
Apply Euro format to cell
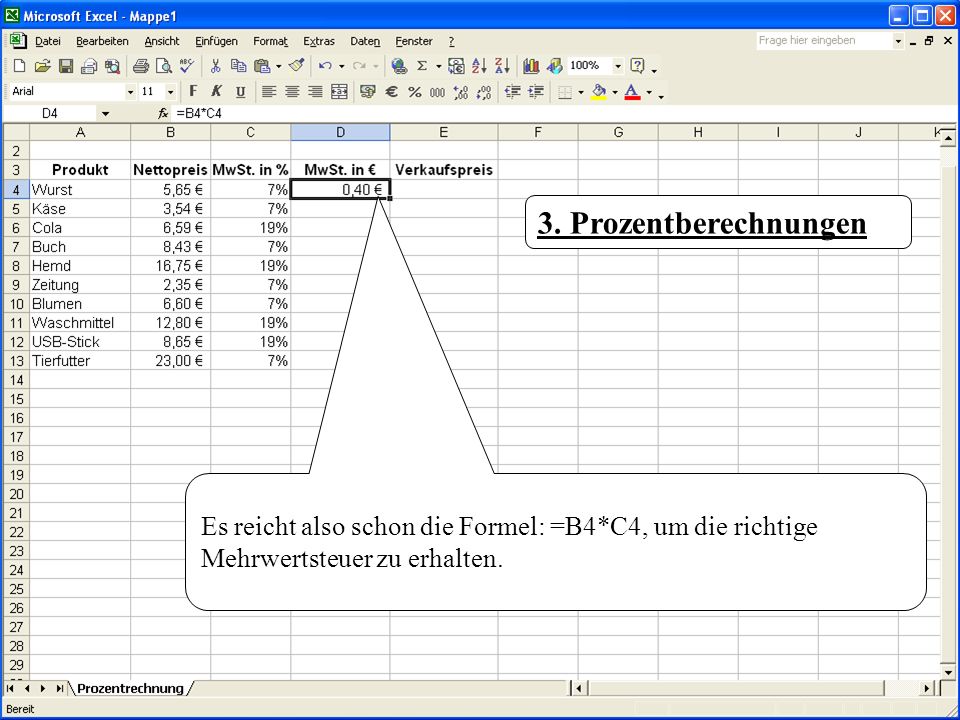[x=391, y=92]
